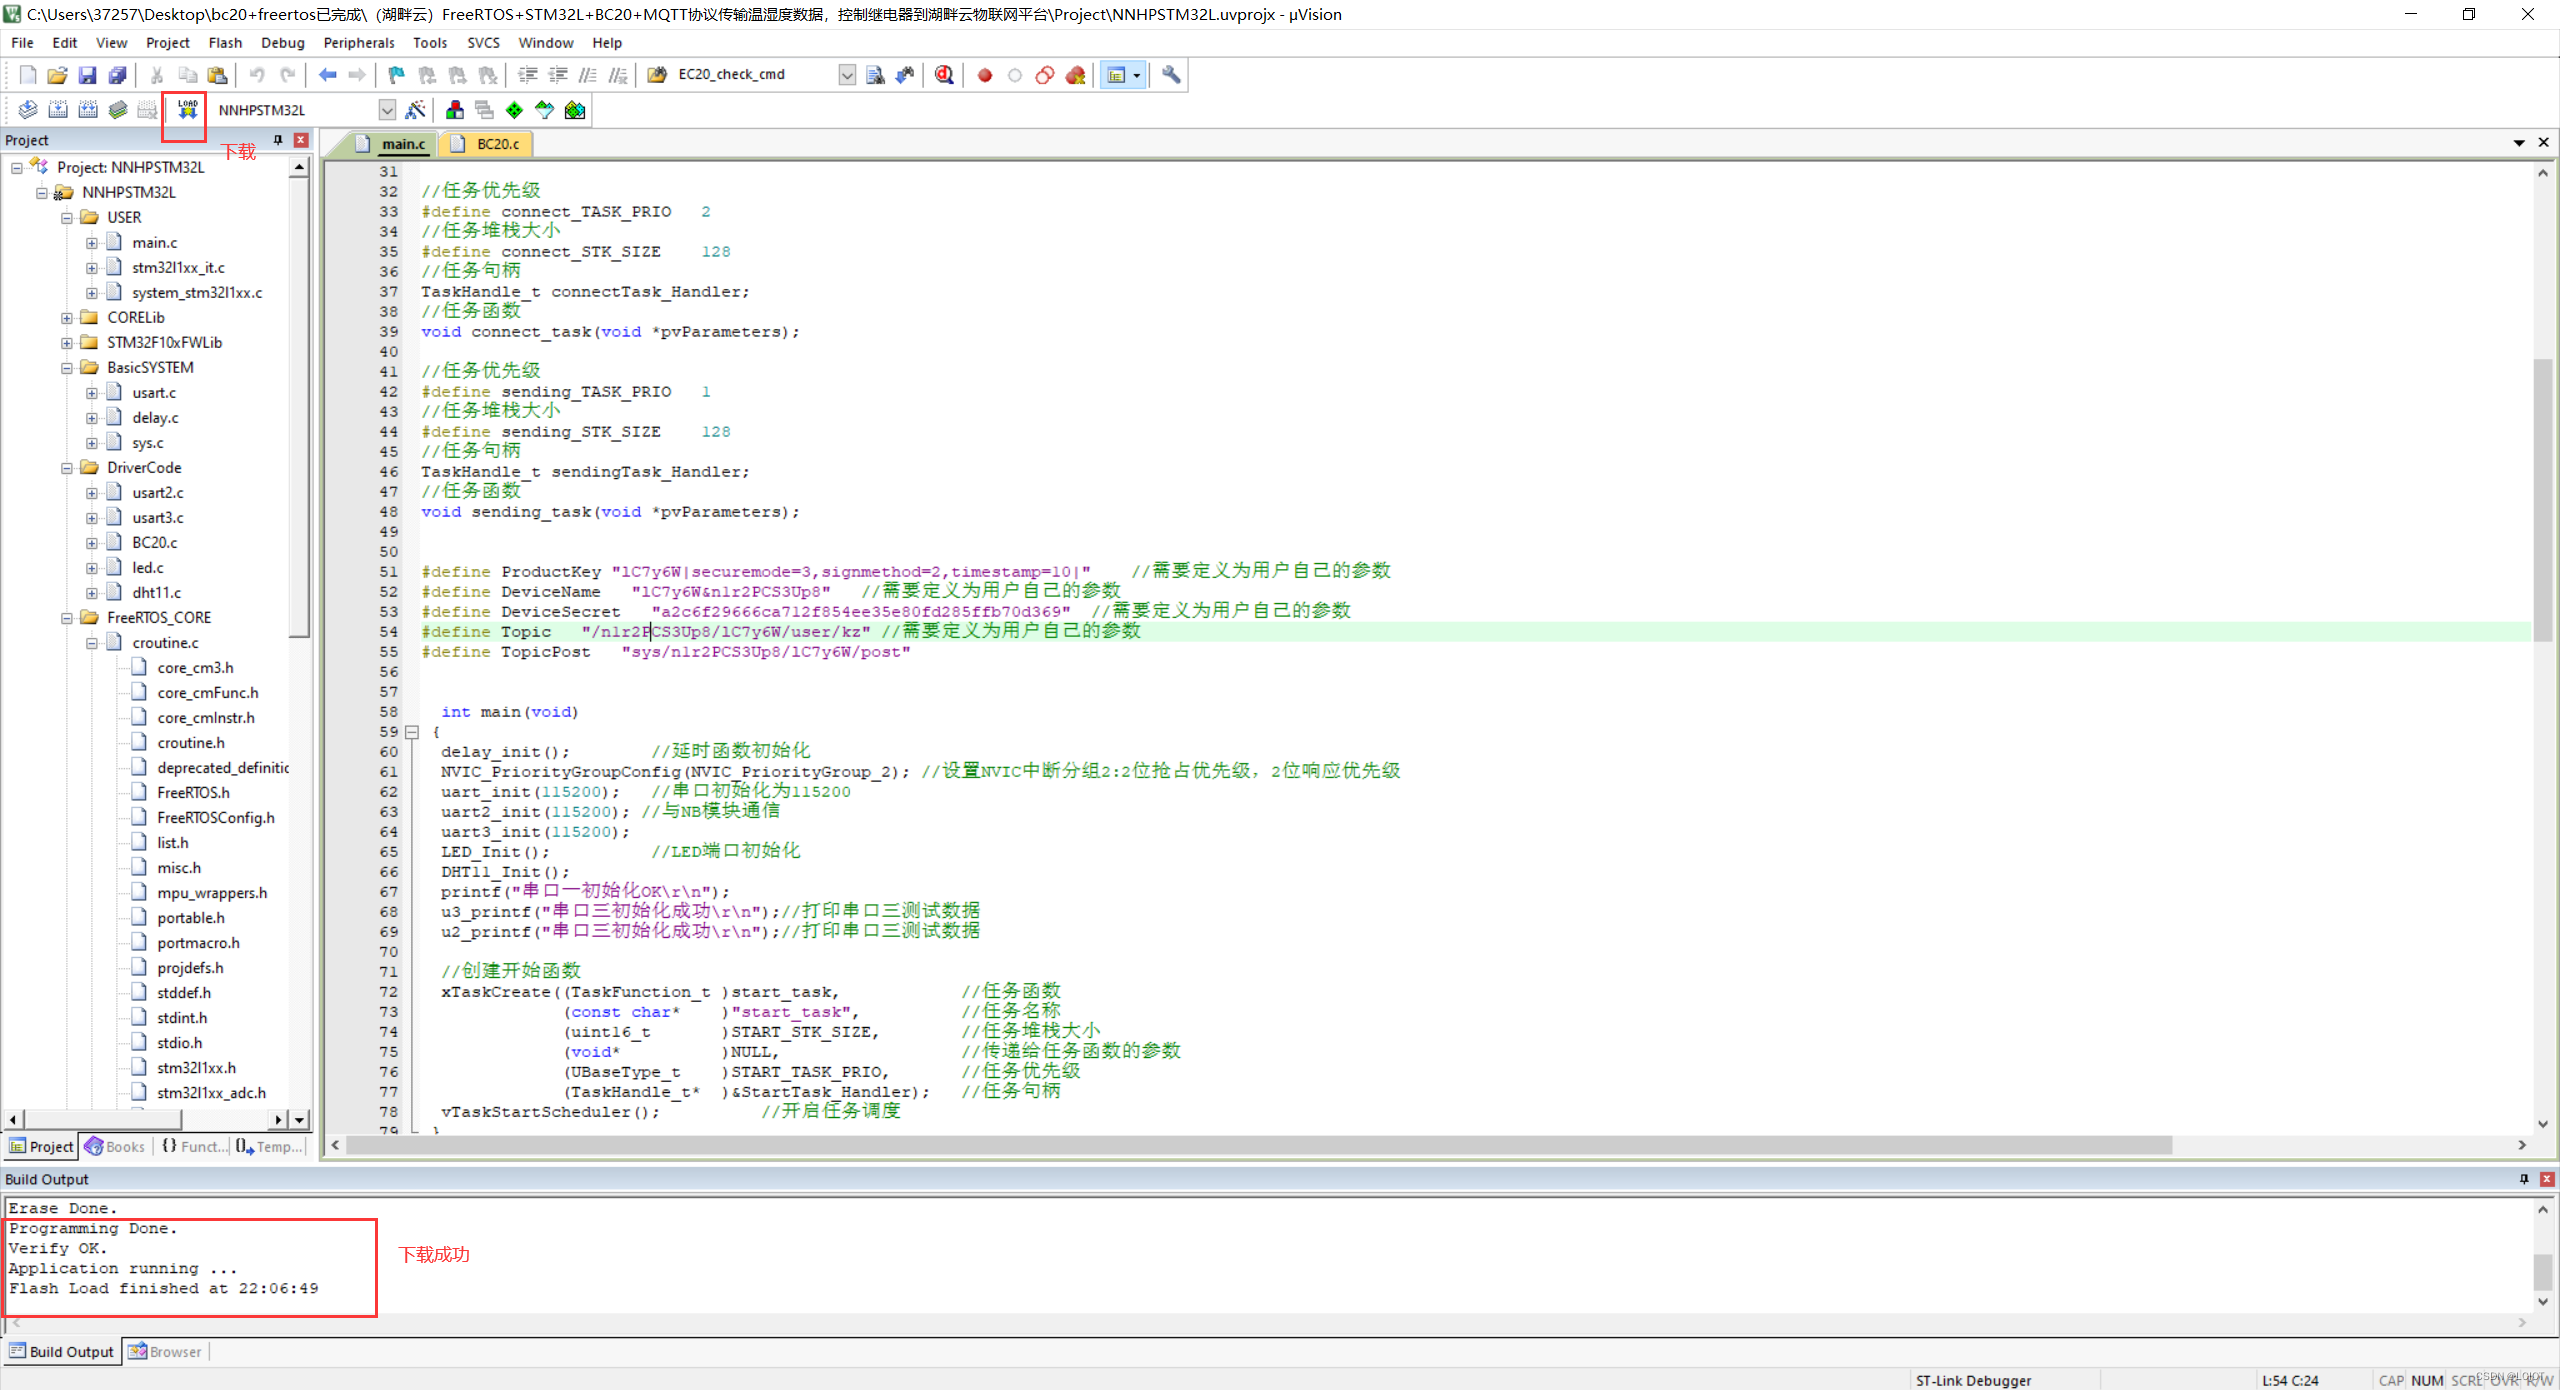Collapse the main function code fold

pyautogui.click(x=411, y=732)
